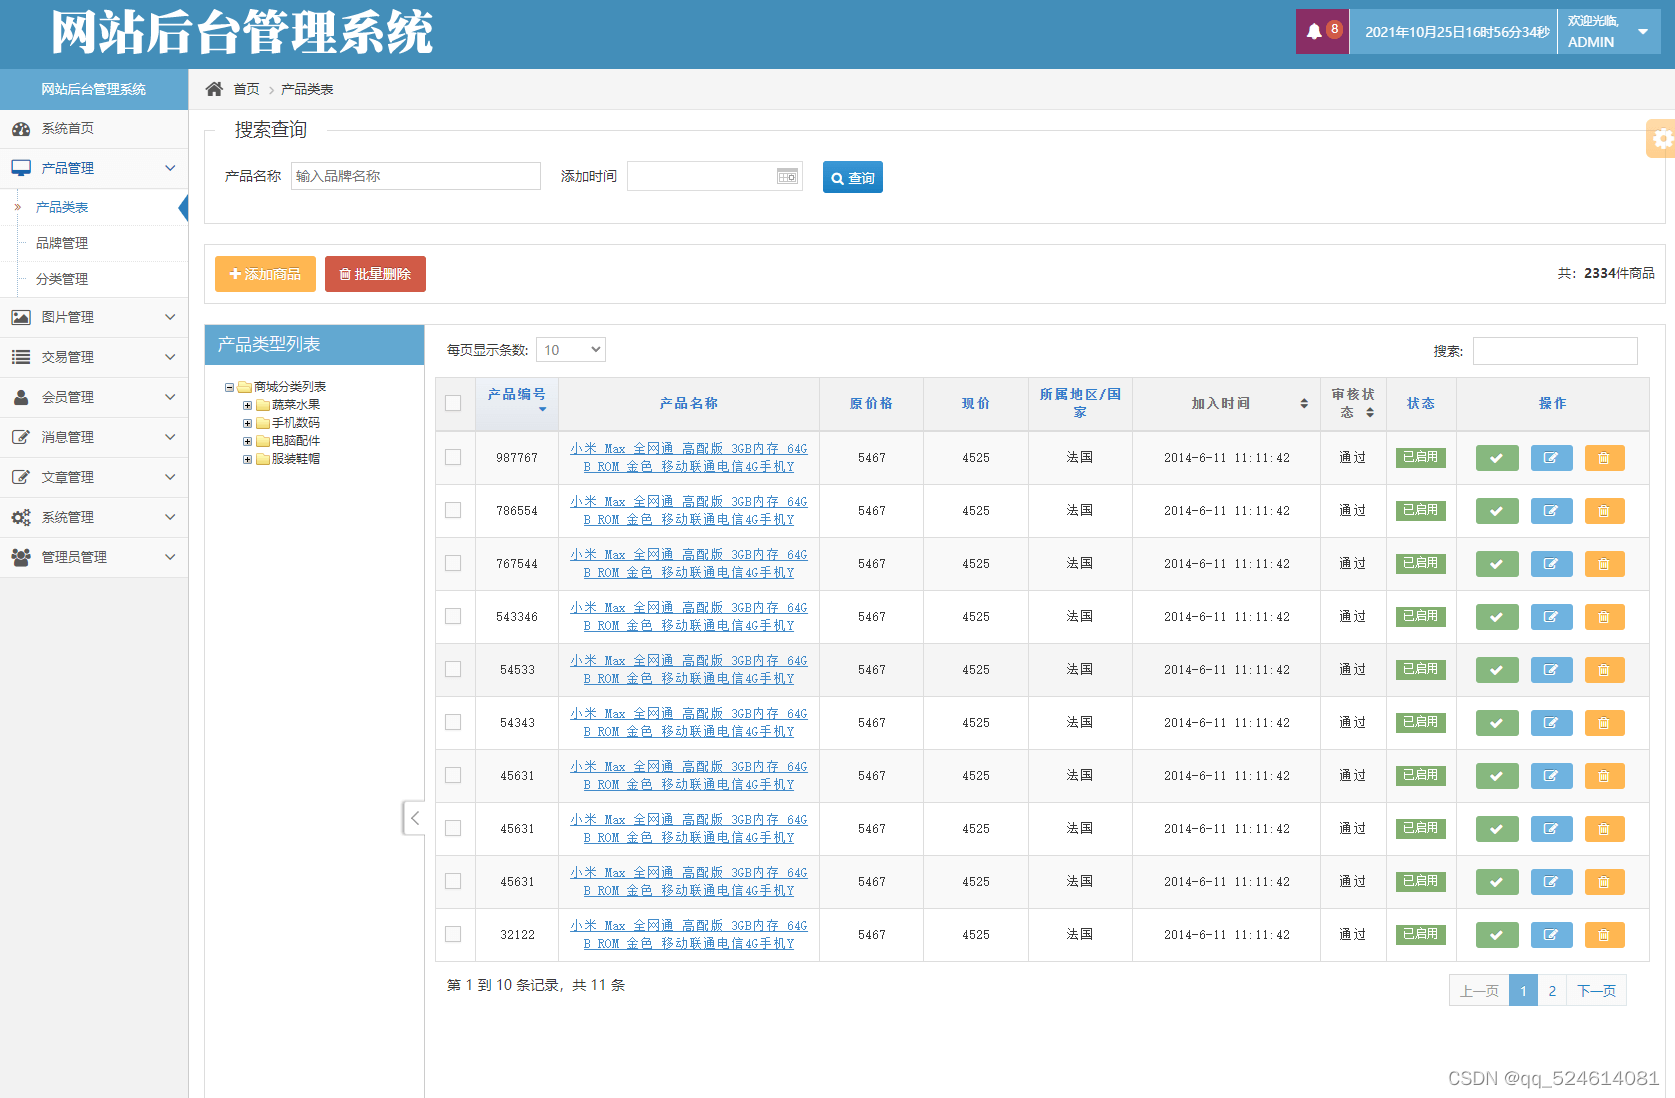Approve product 54533 with green check button
Image resolution: width=1675 pixels, height=1098 pixels.
click(1497, 670)
